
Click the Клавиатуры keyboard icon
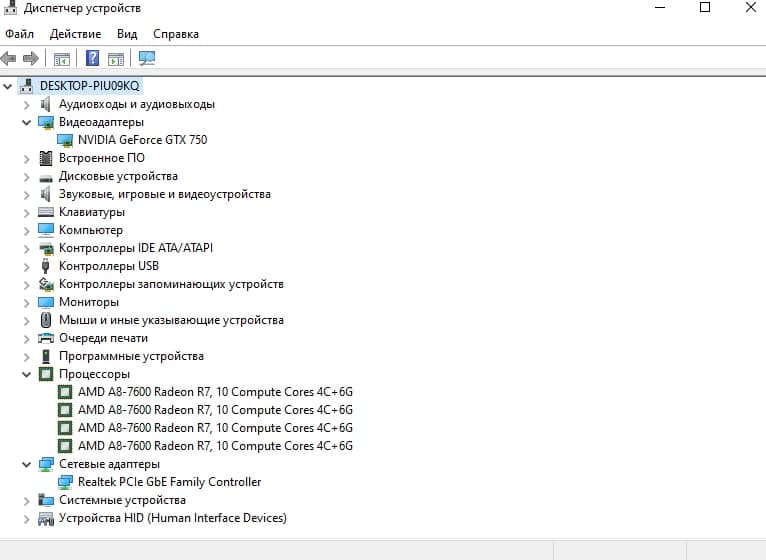[x=46, y=212]
